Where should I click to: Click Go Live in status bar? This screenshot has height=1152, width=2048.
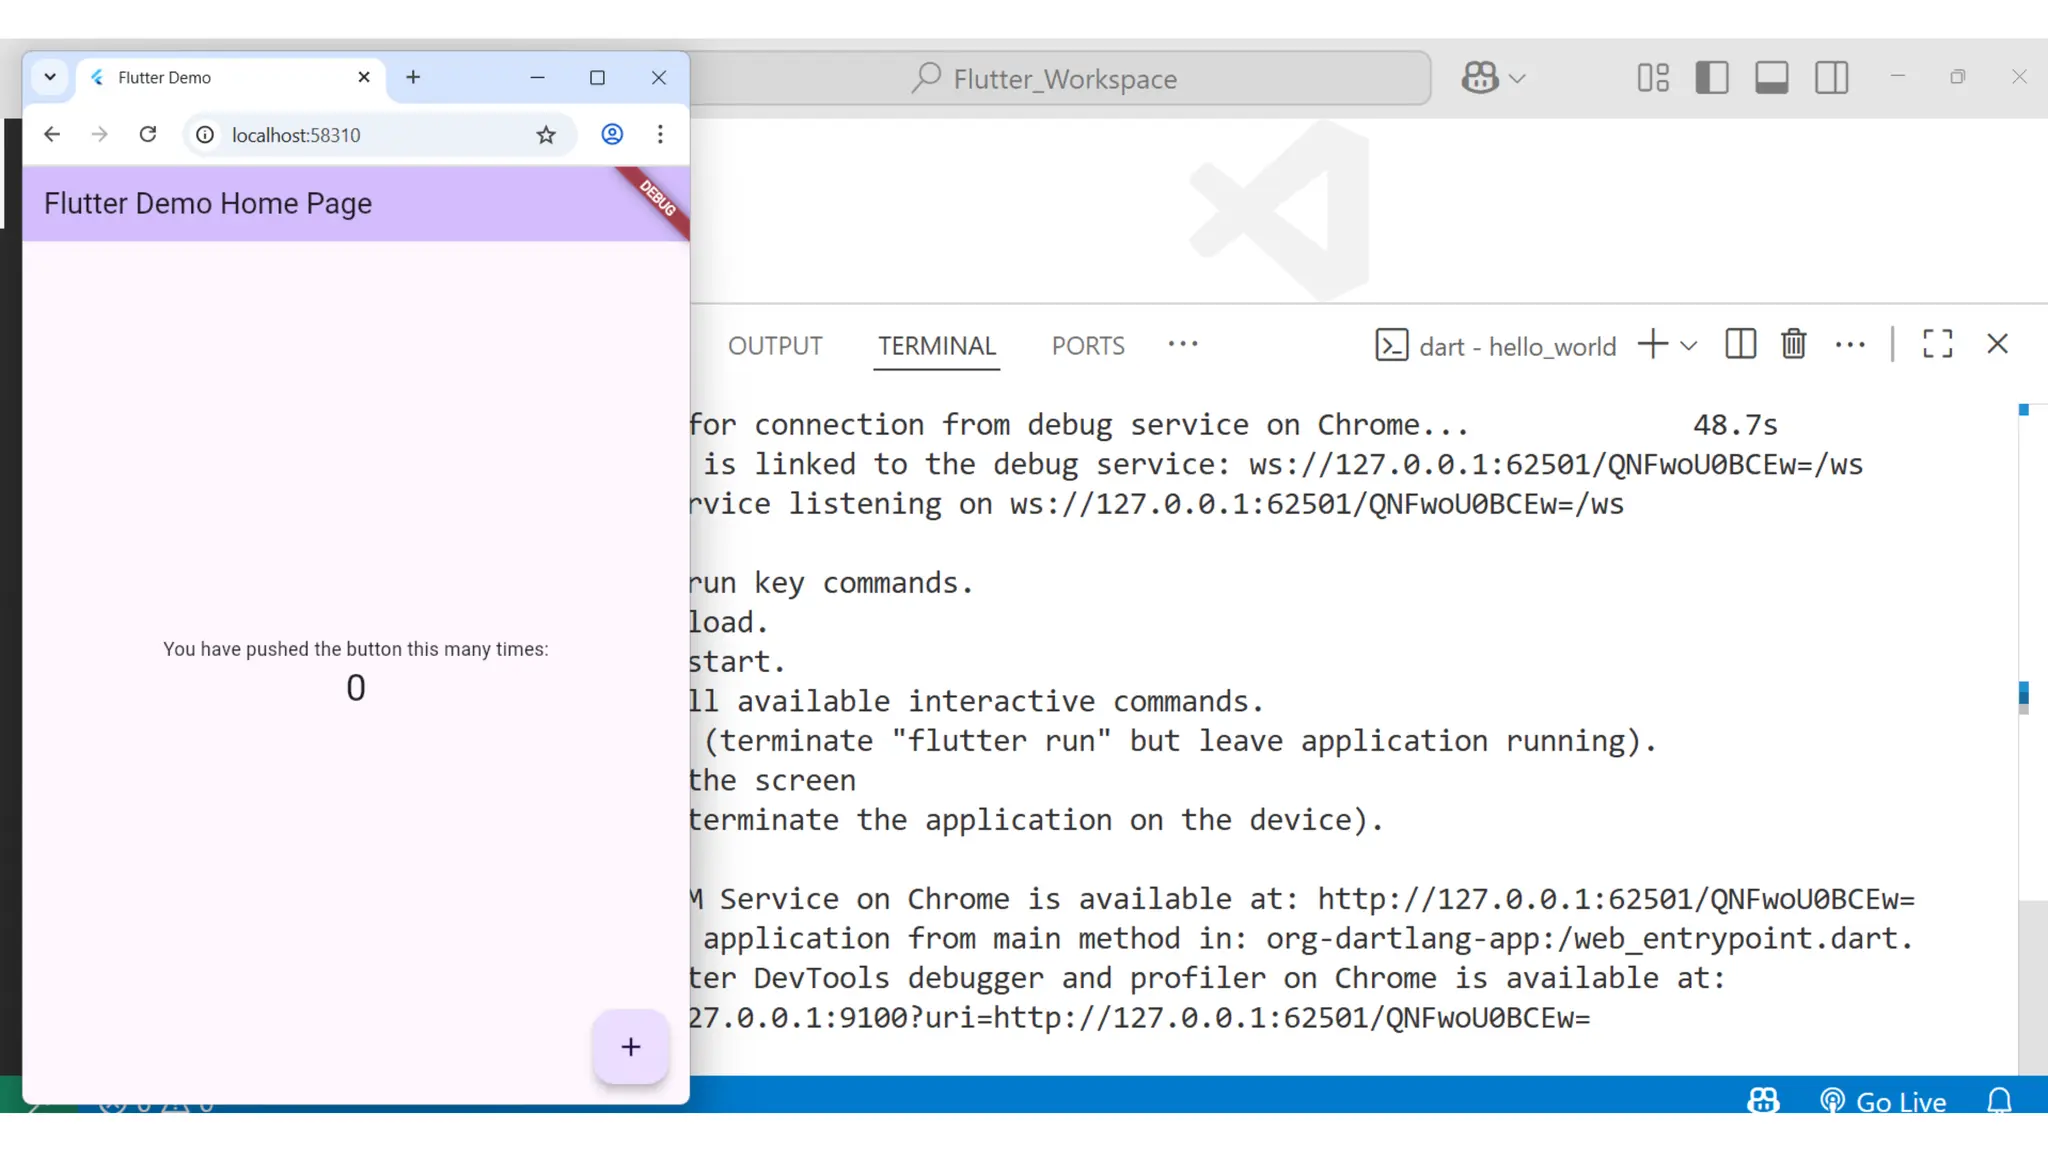pos(1883,1101)
